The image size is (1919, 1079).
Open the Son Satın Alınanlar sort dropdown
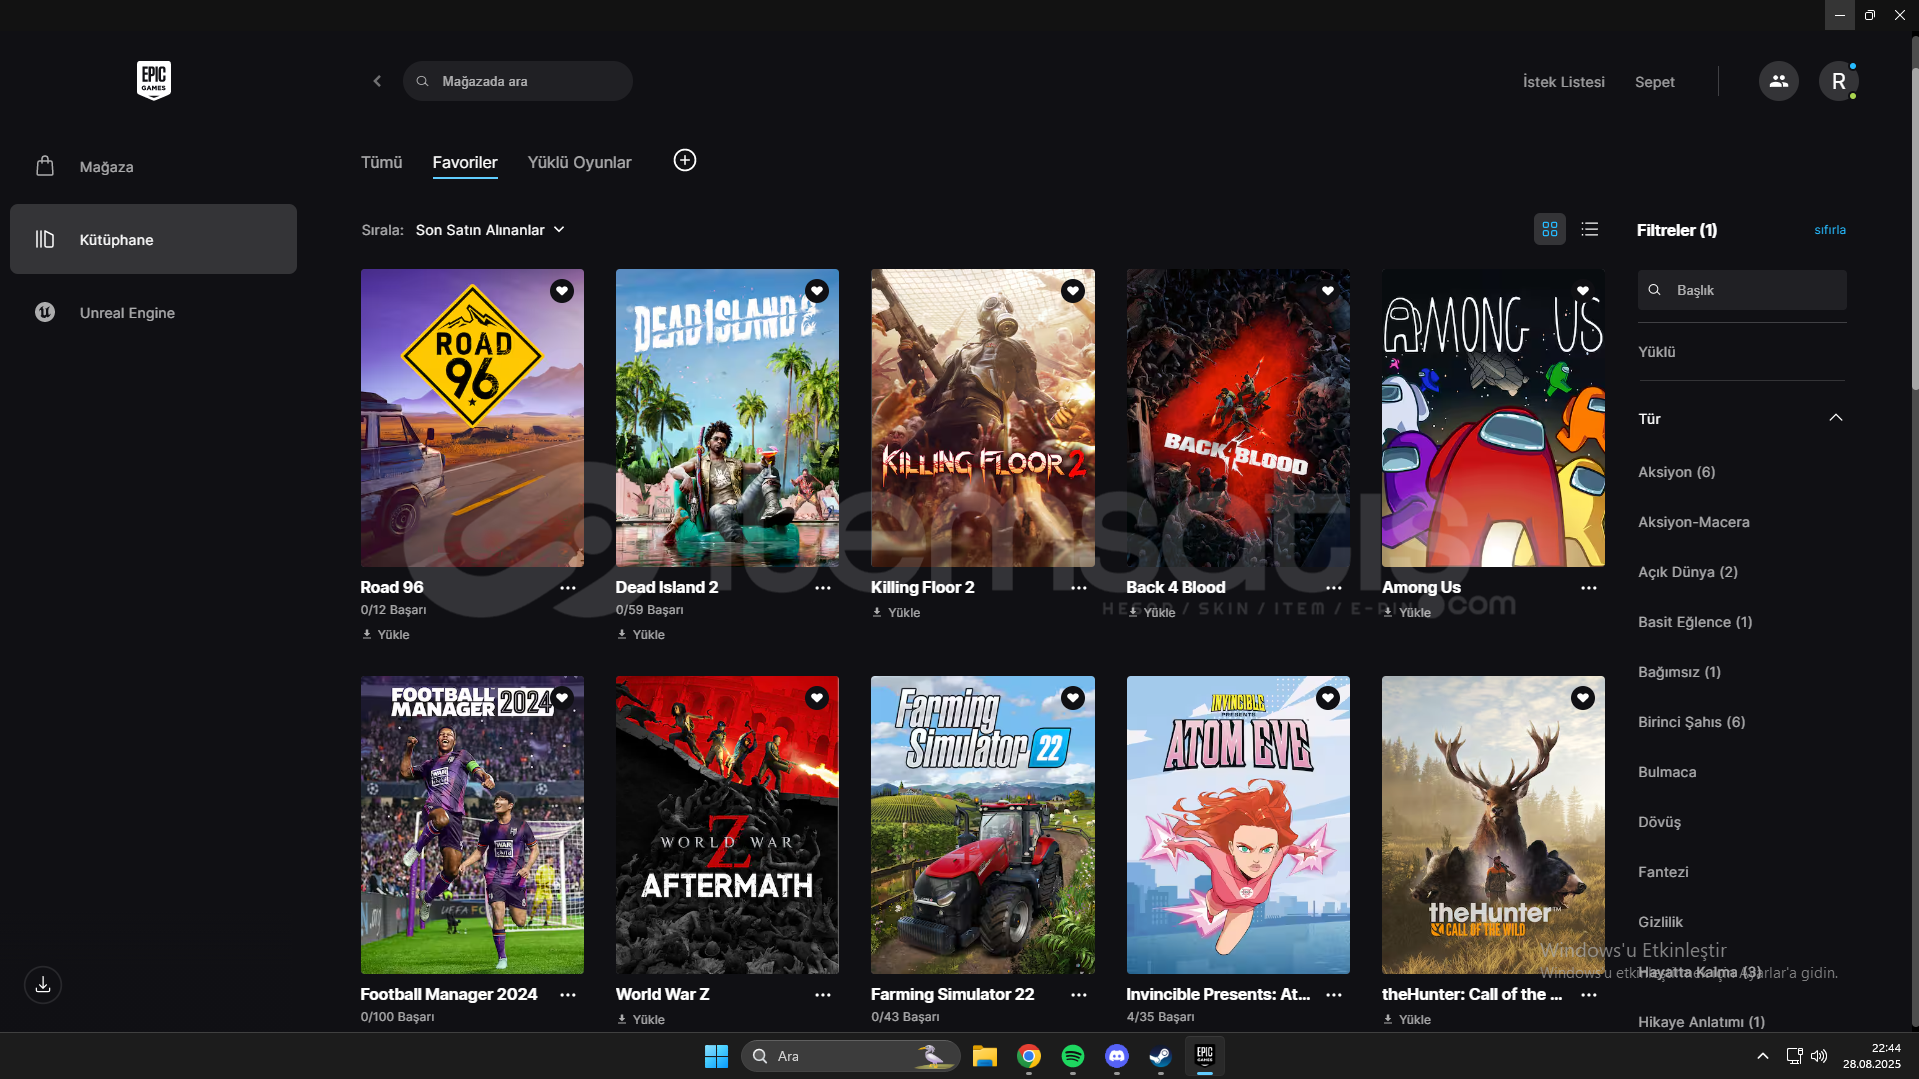tap(490, 230)
